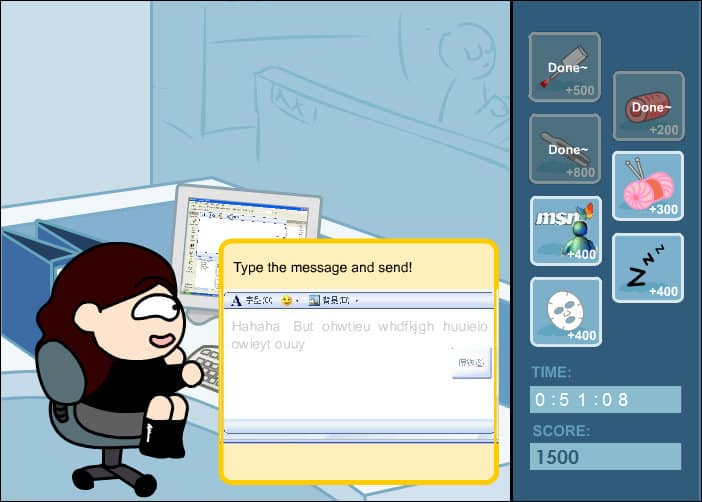Screen dimensions: 702x502
Task: Pick the face mask +400 task
Action: point(566,312)
